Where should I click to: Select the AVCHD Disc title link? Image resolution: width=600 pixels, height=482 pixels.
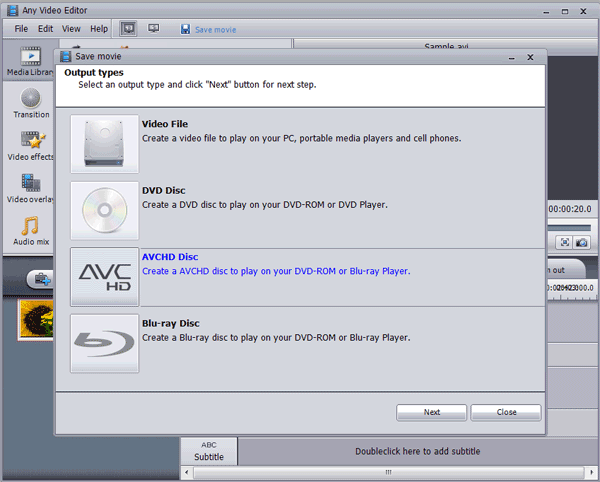[170, 257]
